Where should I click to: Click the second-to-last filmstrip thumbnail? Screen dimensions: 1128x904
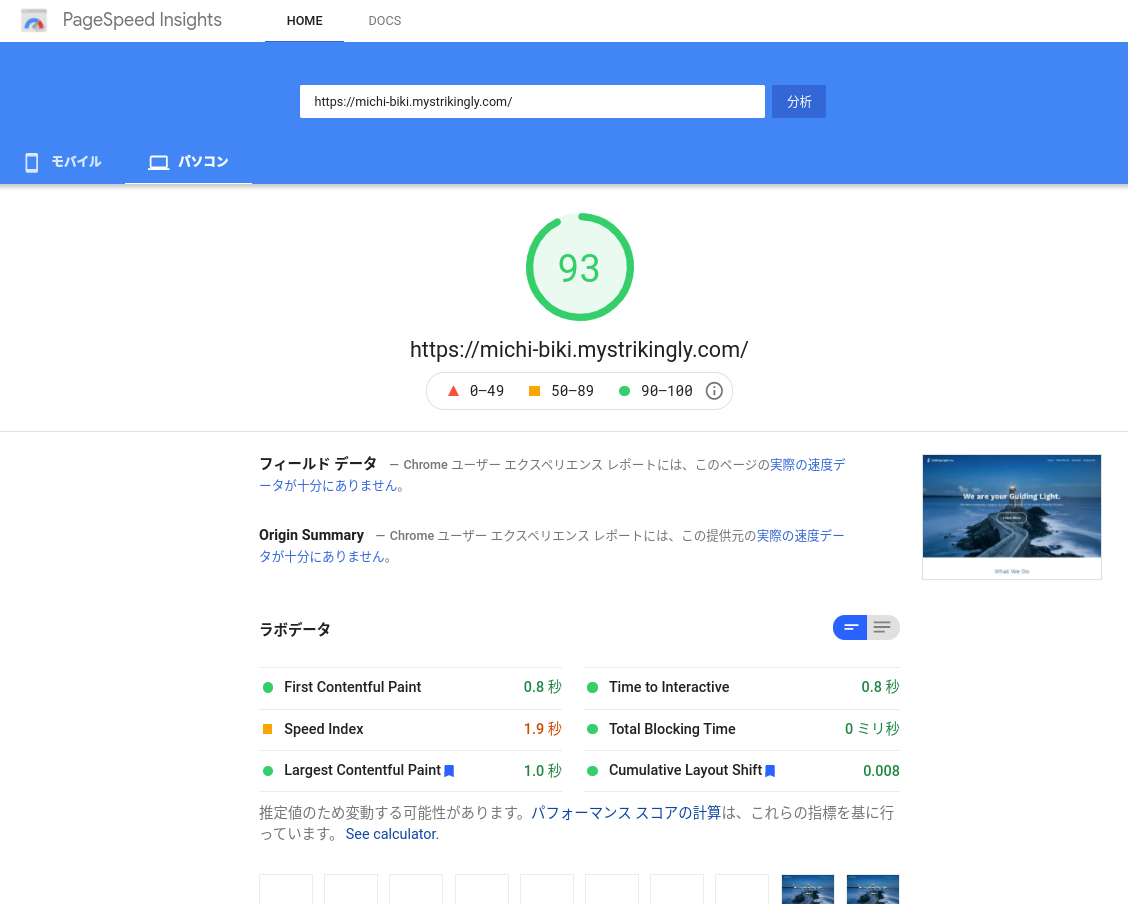pyautogui.click(x=808, y=890)
